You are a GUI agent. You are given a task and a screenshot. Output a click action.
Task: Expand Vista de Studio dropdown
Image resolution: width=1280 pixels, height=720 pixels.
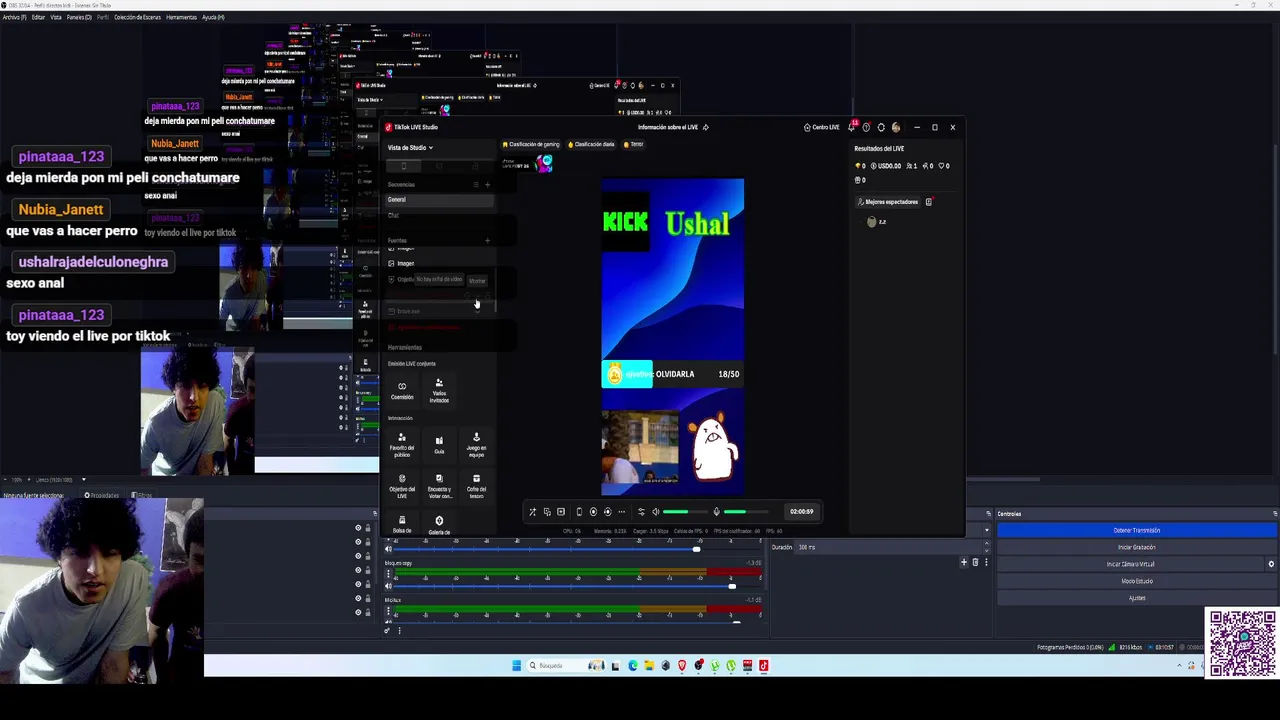[410, 148]
